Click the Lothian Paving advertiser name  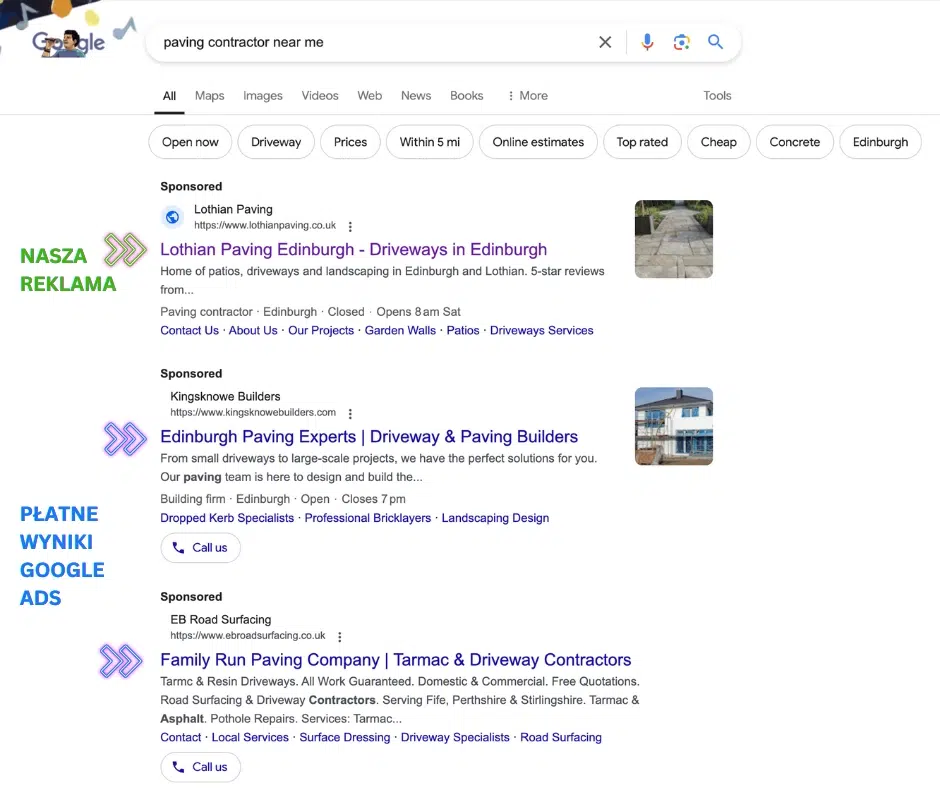click(233, 209)
